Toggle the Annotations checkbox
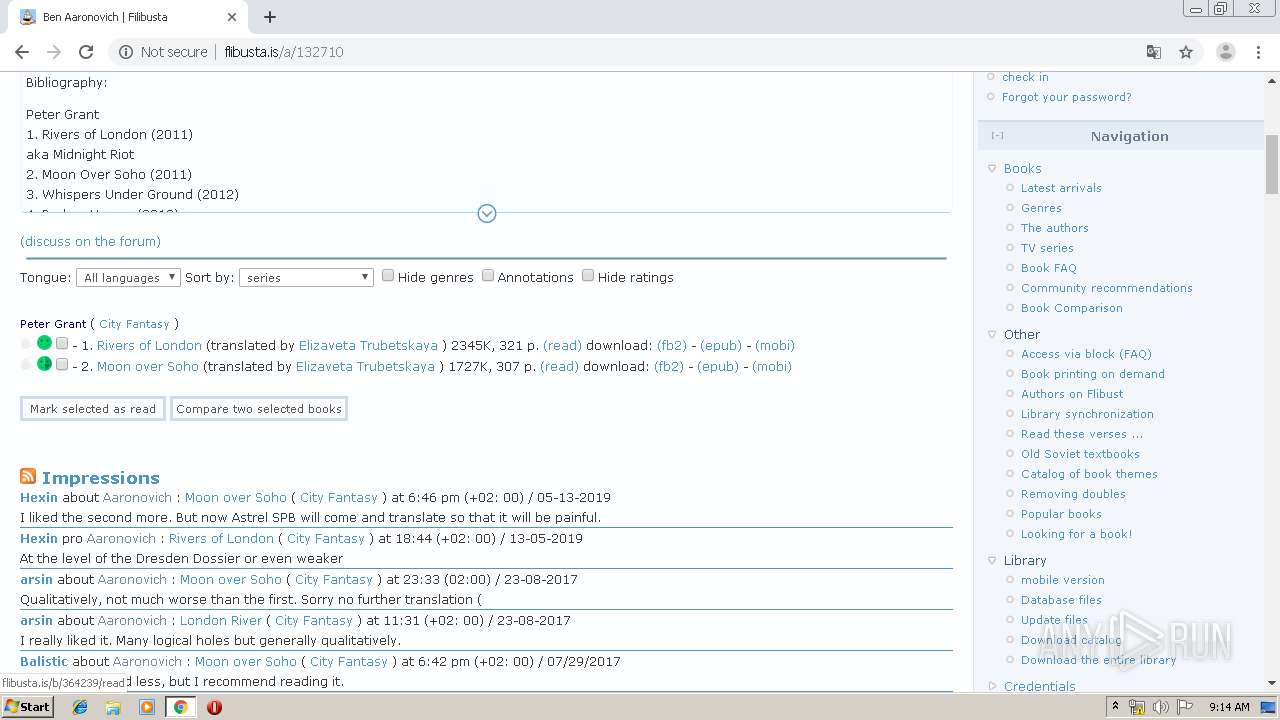1280x720 pixels. pos(488,276)
